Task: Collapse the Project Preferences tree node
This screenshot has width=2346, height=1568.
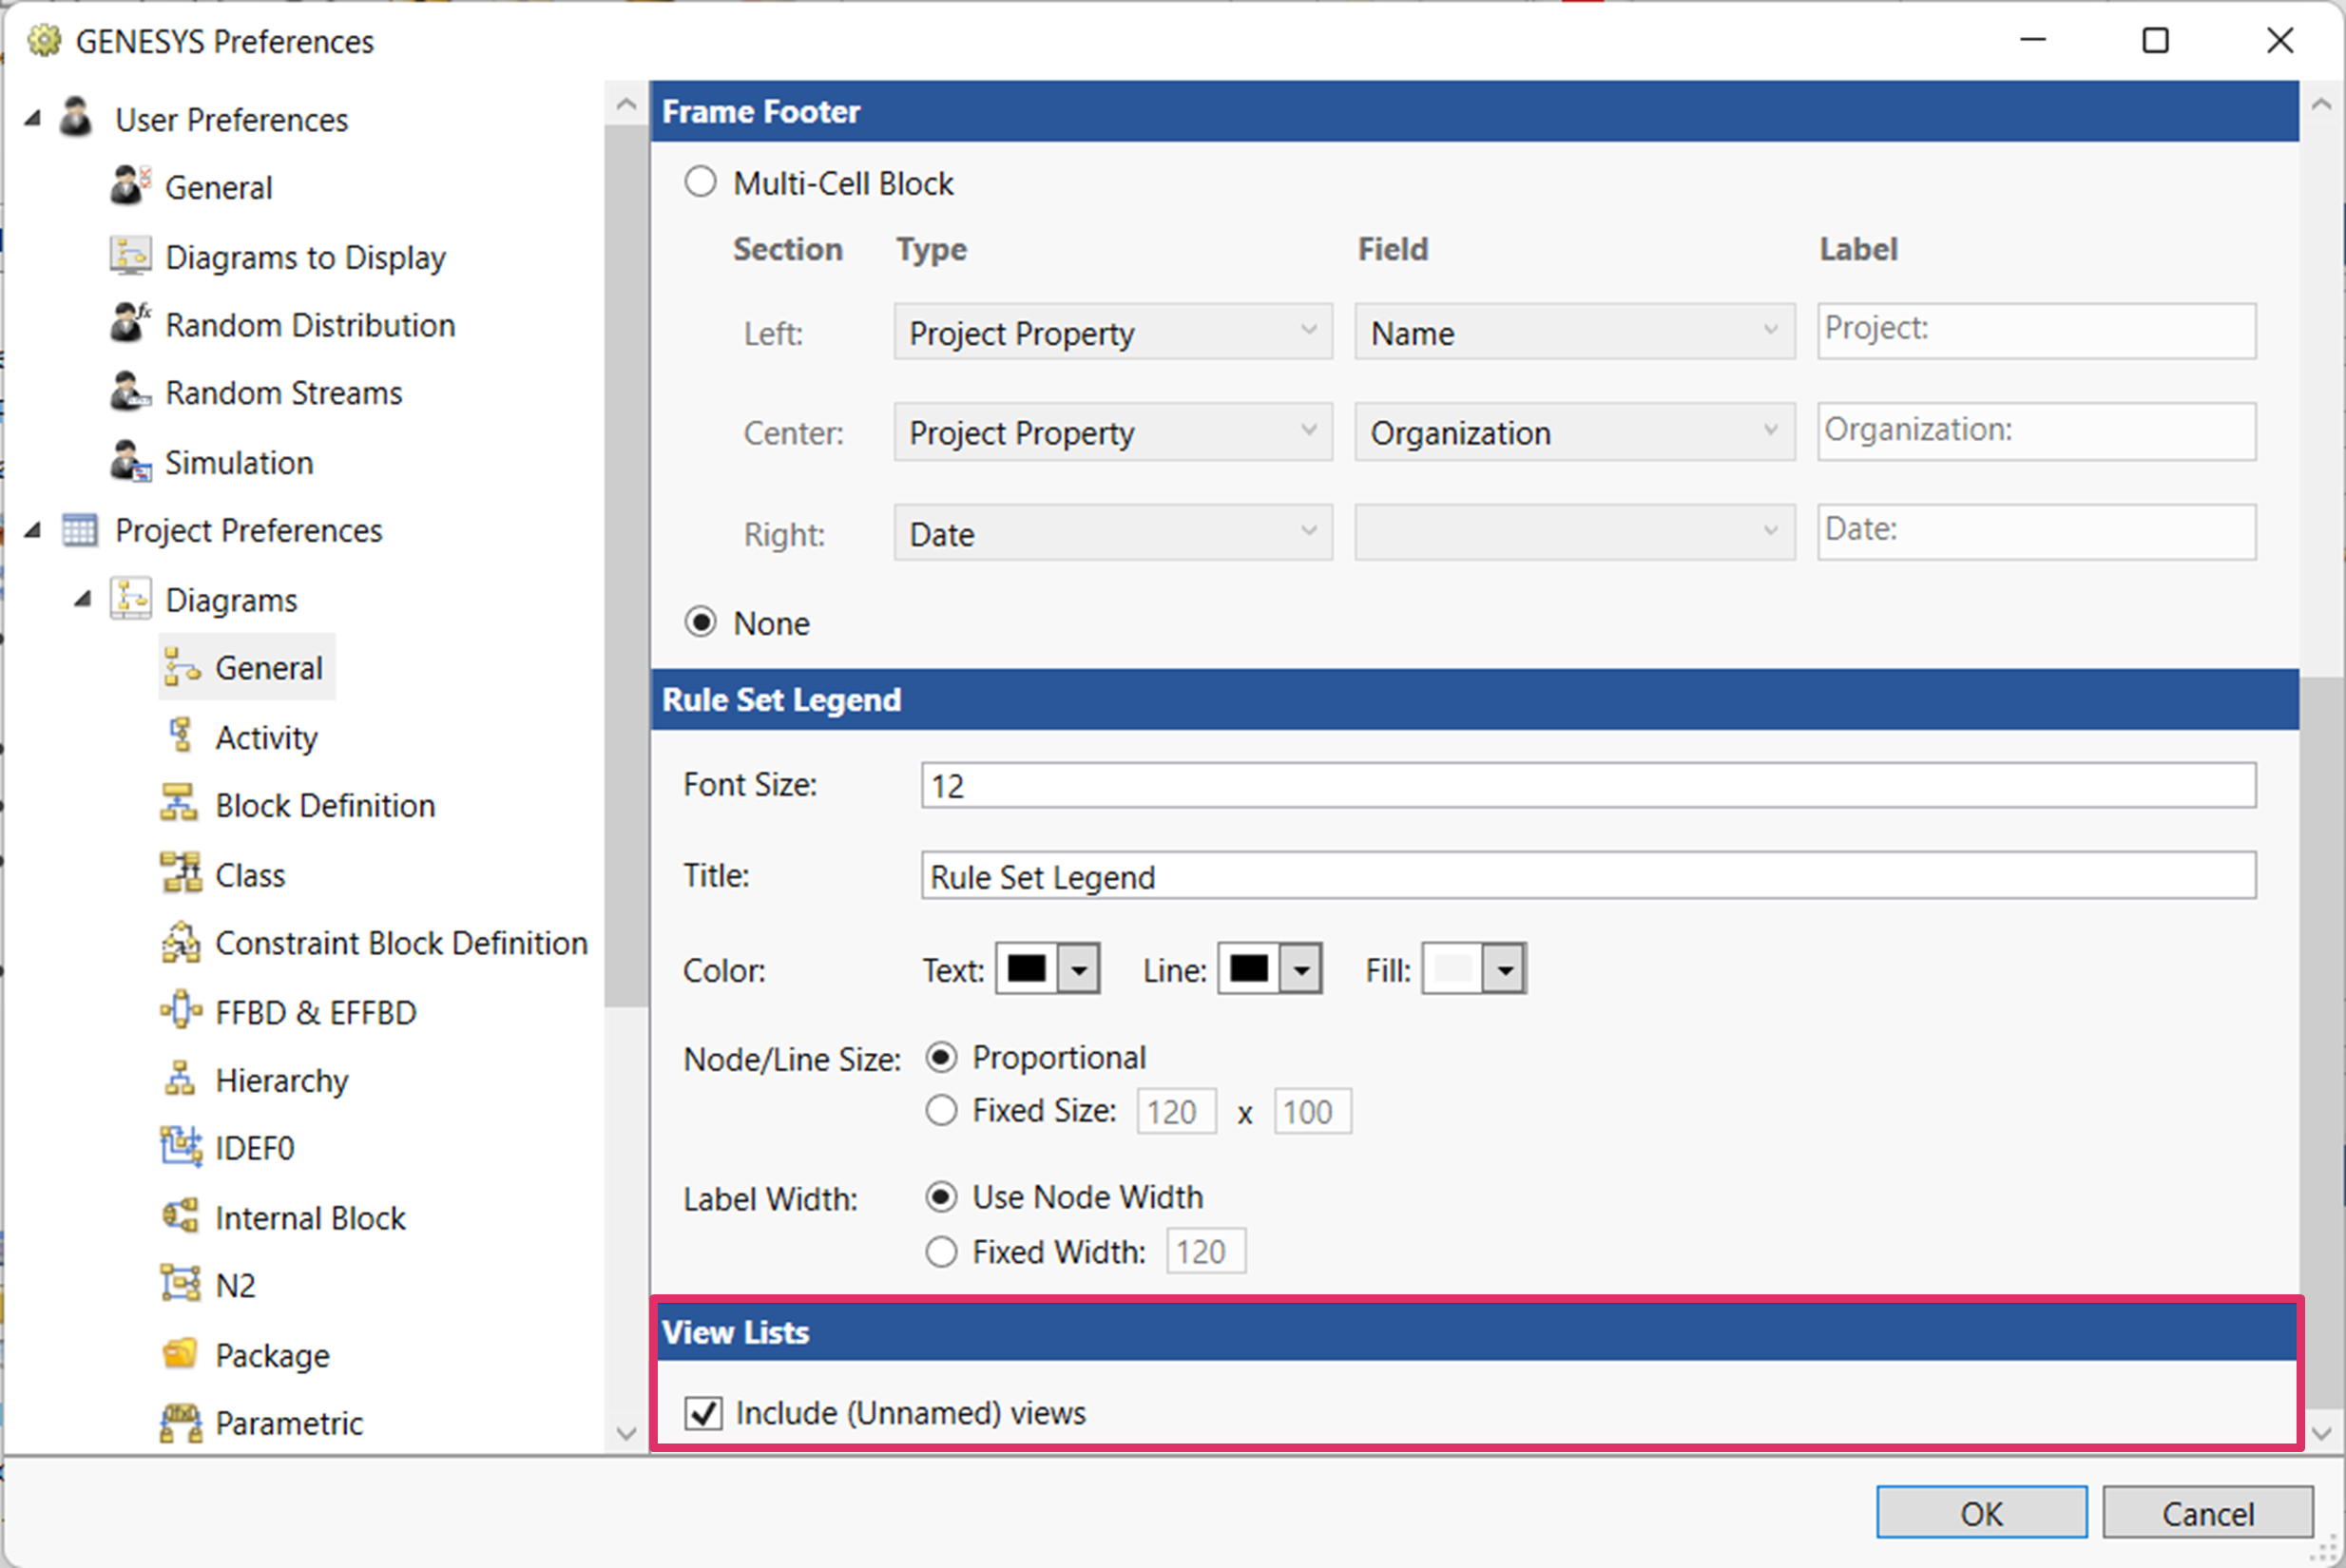Action: (x=33, y=530)
